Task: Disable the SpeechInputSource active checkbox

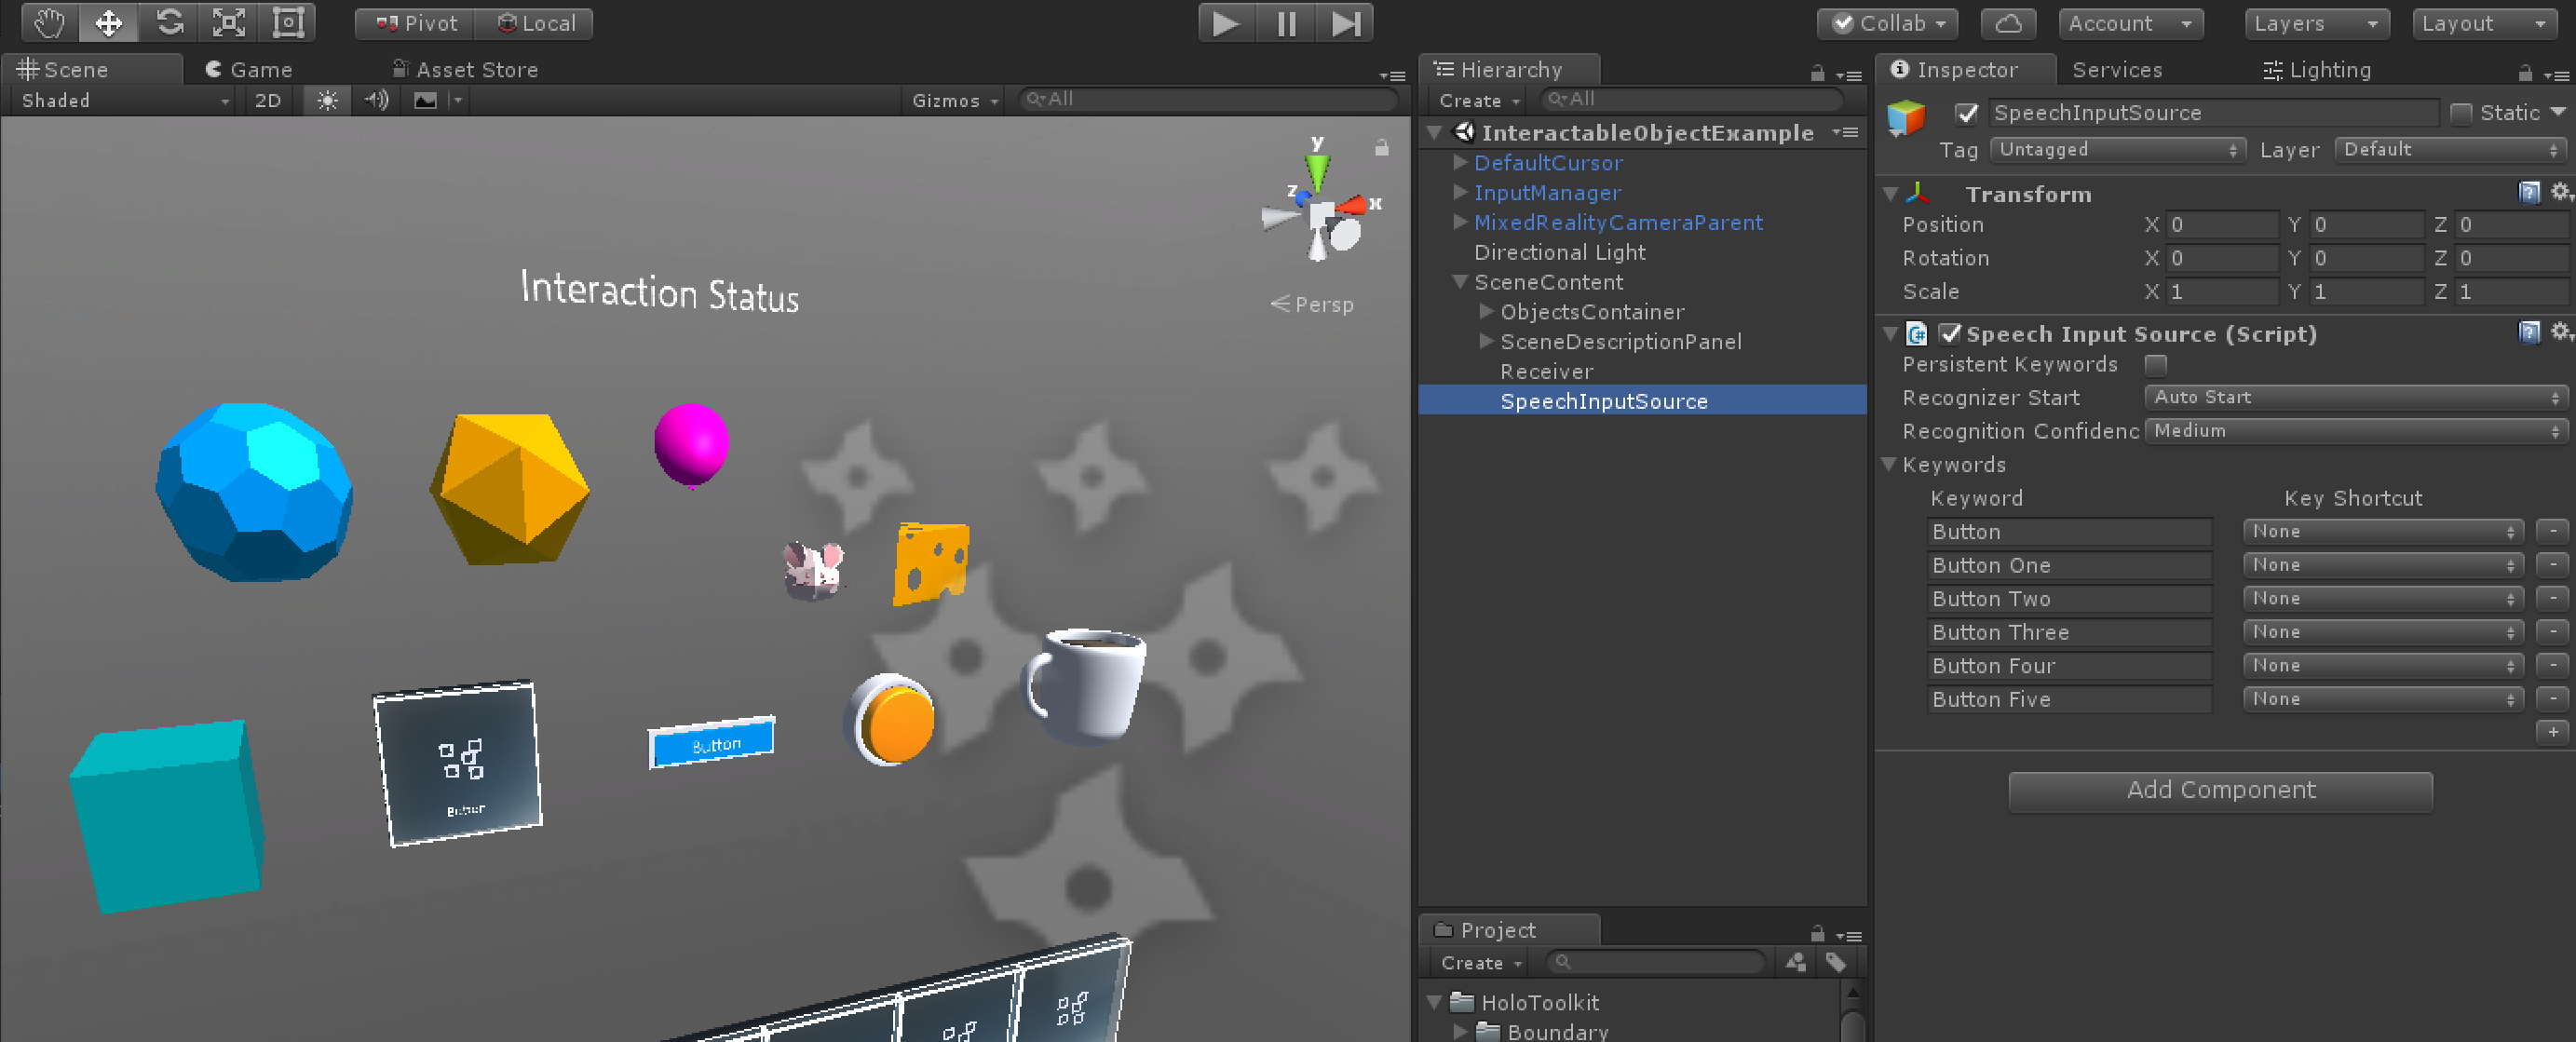Action: (1966, 114)
